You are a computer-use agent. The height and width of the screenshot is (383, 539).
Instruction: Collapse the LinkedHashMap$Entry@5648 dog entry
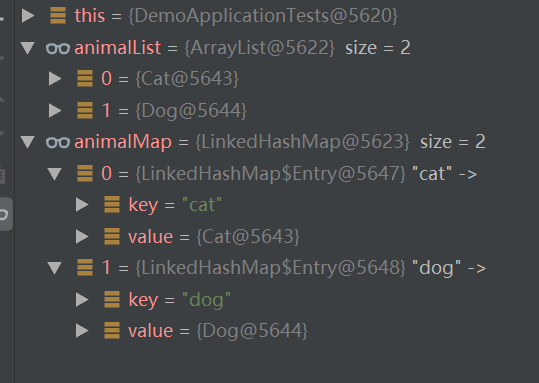pyautogui.click(x=55, y=268)
